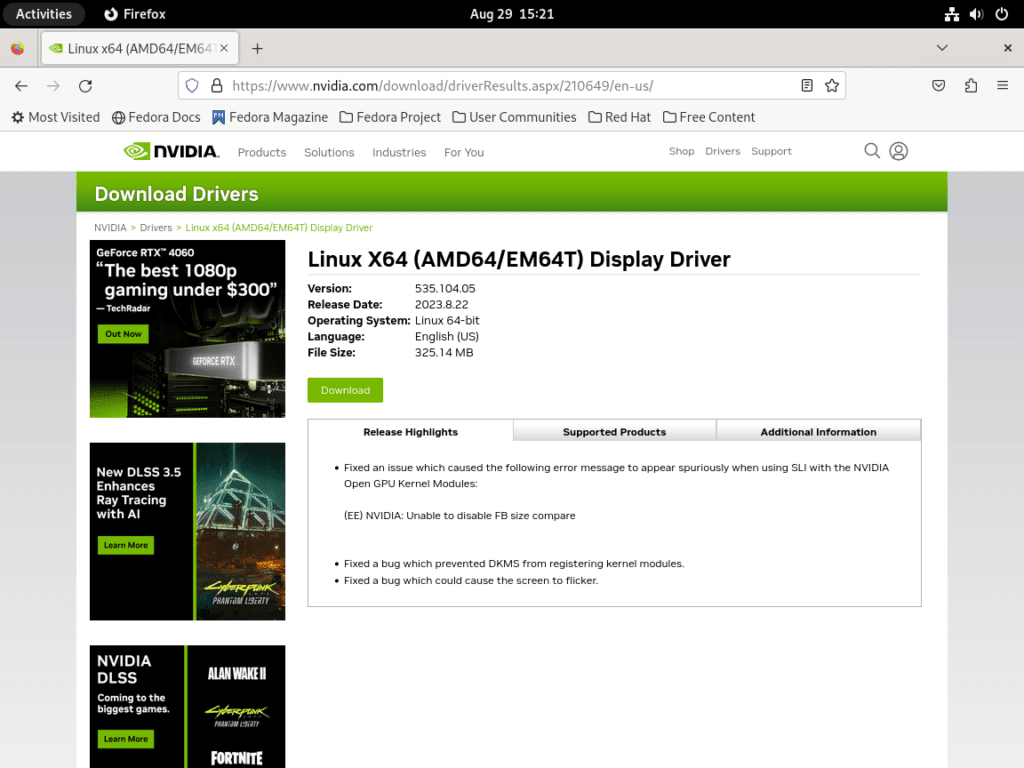The image size is (1024, 768).
Task: Open the NVIDIA site search magnifier icon
Action: point(871,150)
